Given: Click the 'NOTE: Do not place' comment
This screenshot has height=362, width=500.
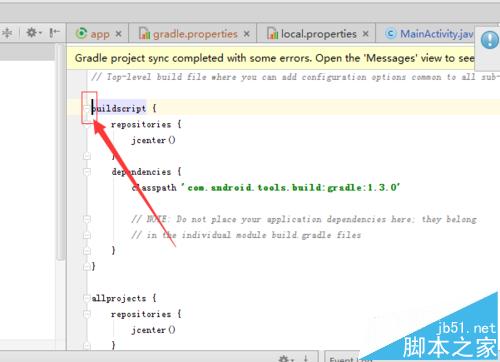Looking at the screenshot, I should [304, 219].
